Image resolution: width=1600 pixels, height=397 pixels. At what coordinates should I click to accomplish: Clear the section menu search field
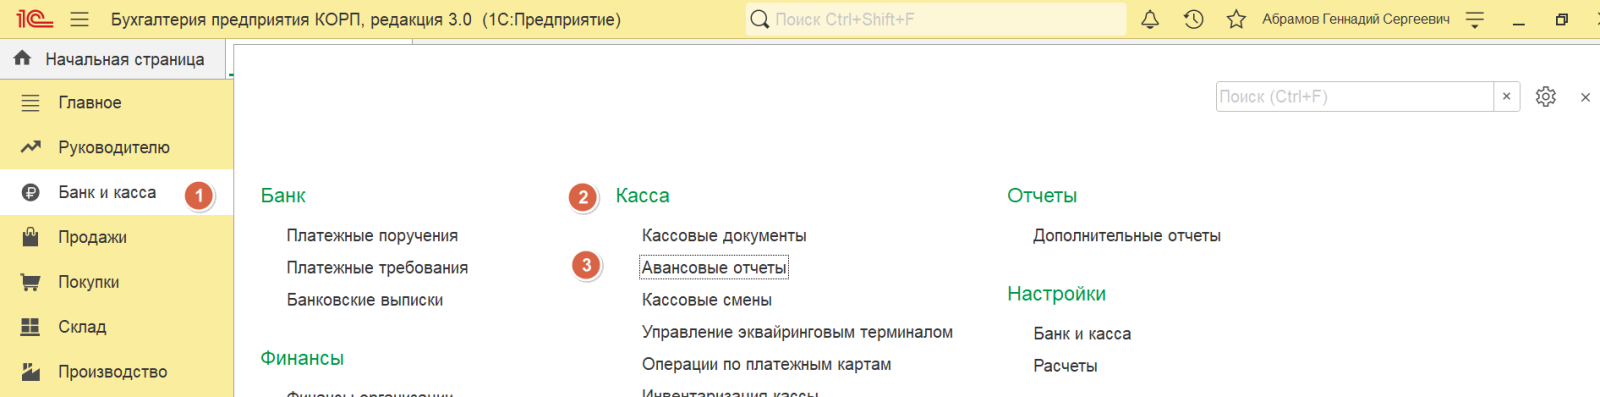[x=1506, y=96]
